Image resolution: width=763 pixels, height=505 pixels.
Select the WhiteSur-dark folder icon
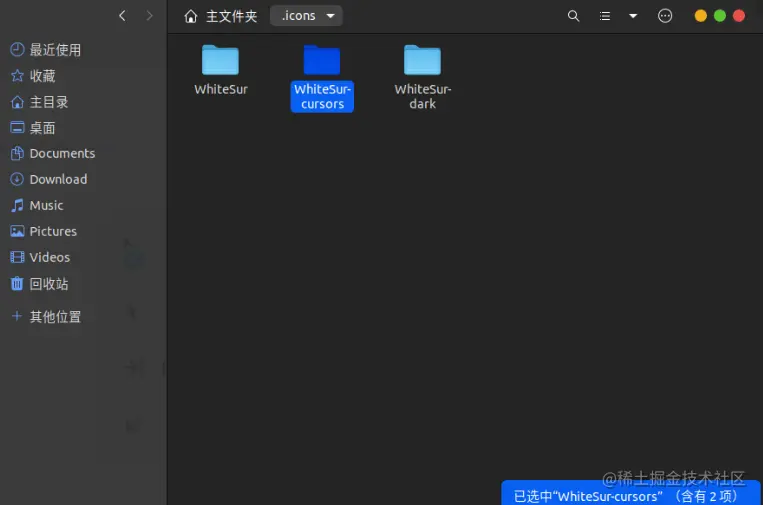(422, 60)
